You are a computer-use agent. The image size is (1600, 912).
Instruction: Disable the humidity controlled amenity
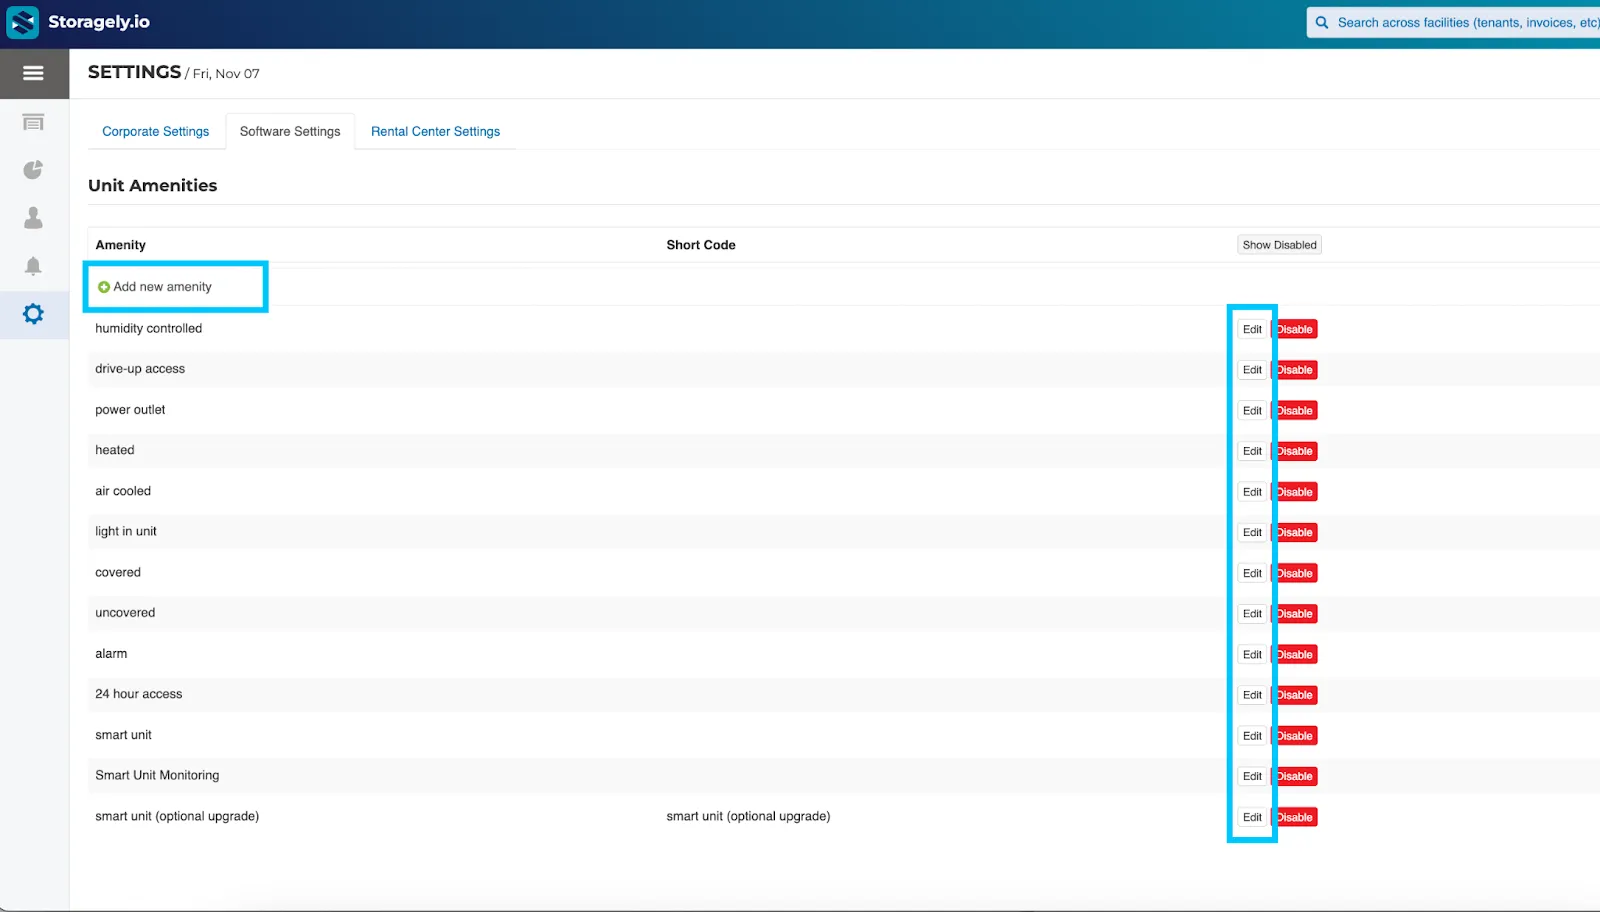[1294, 329]
